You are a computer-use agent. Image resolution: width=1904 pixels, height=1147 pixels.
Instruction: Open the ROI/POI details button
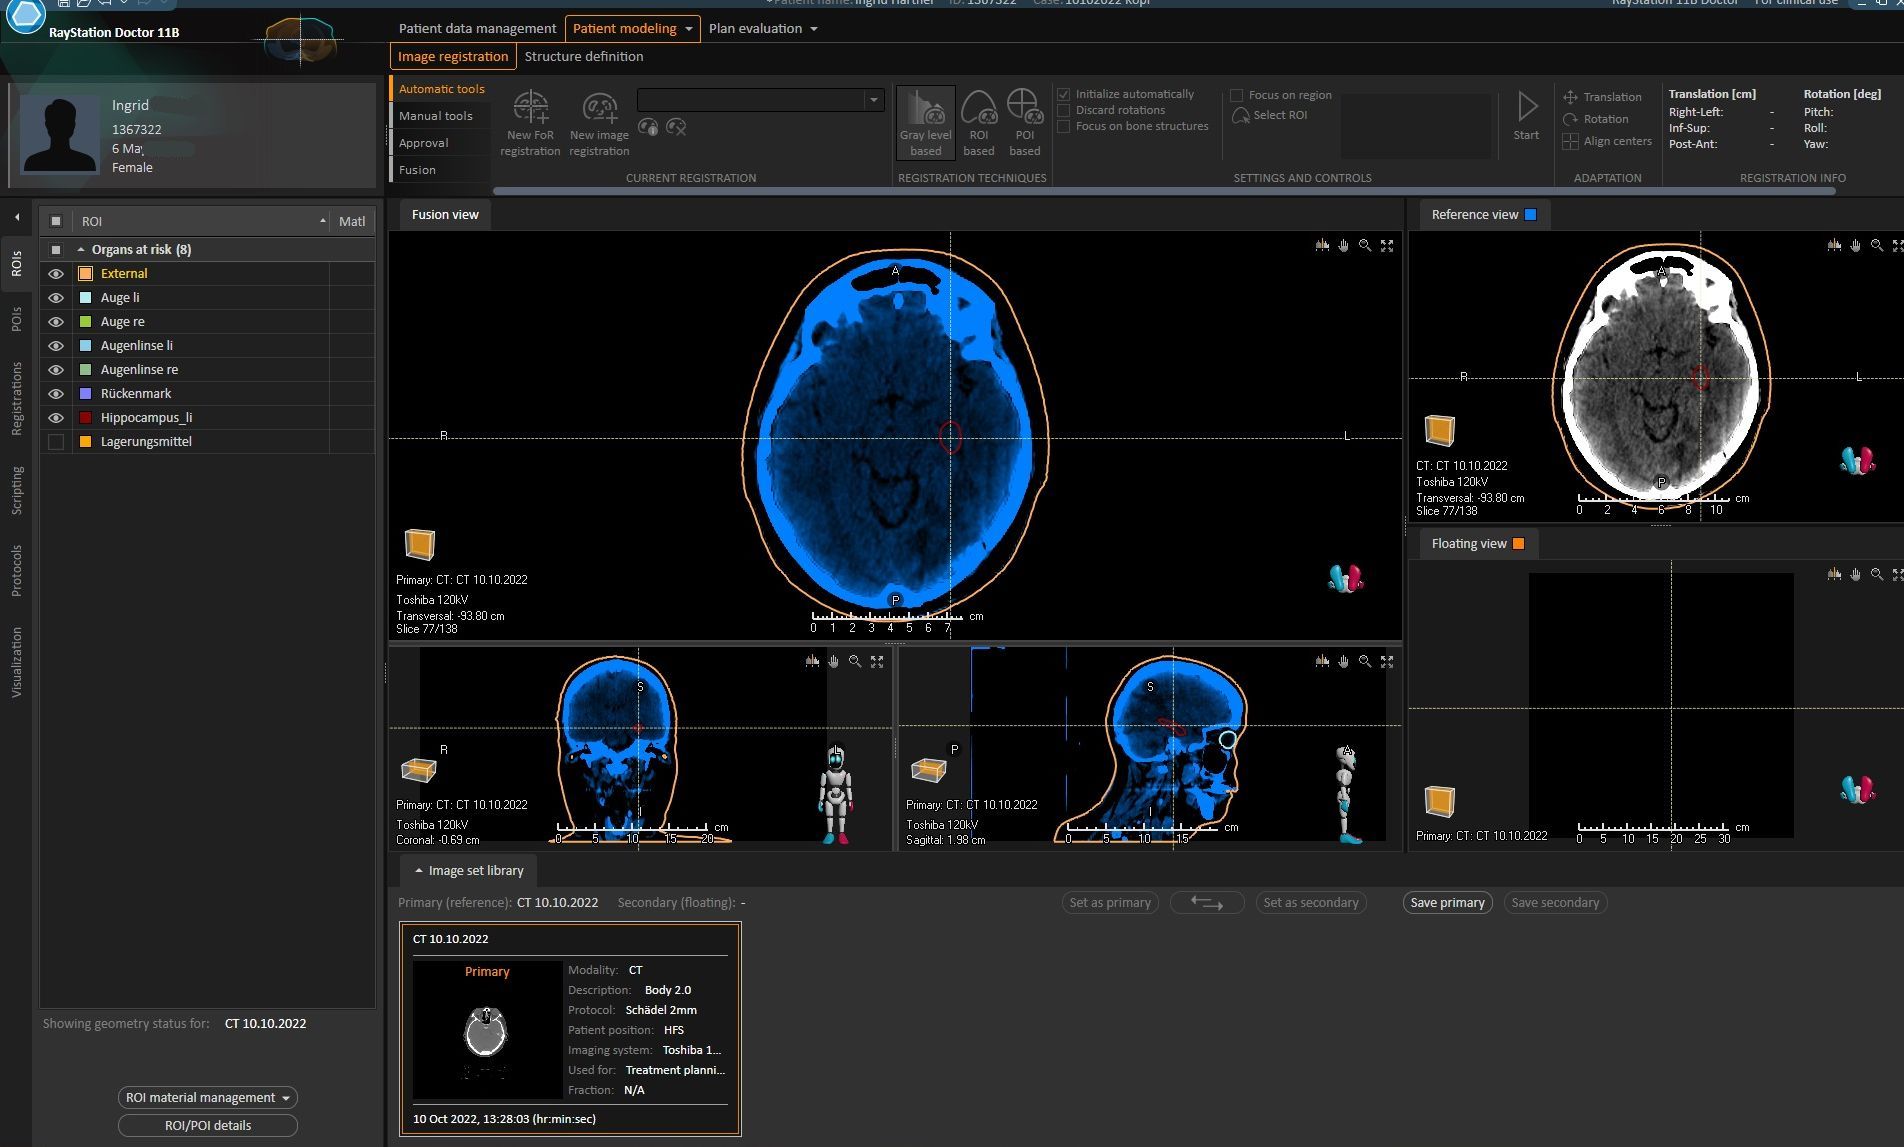pyautogui.click(x=208, y=1125)
